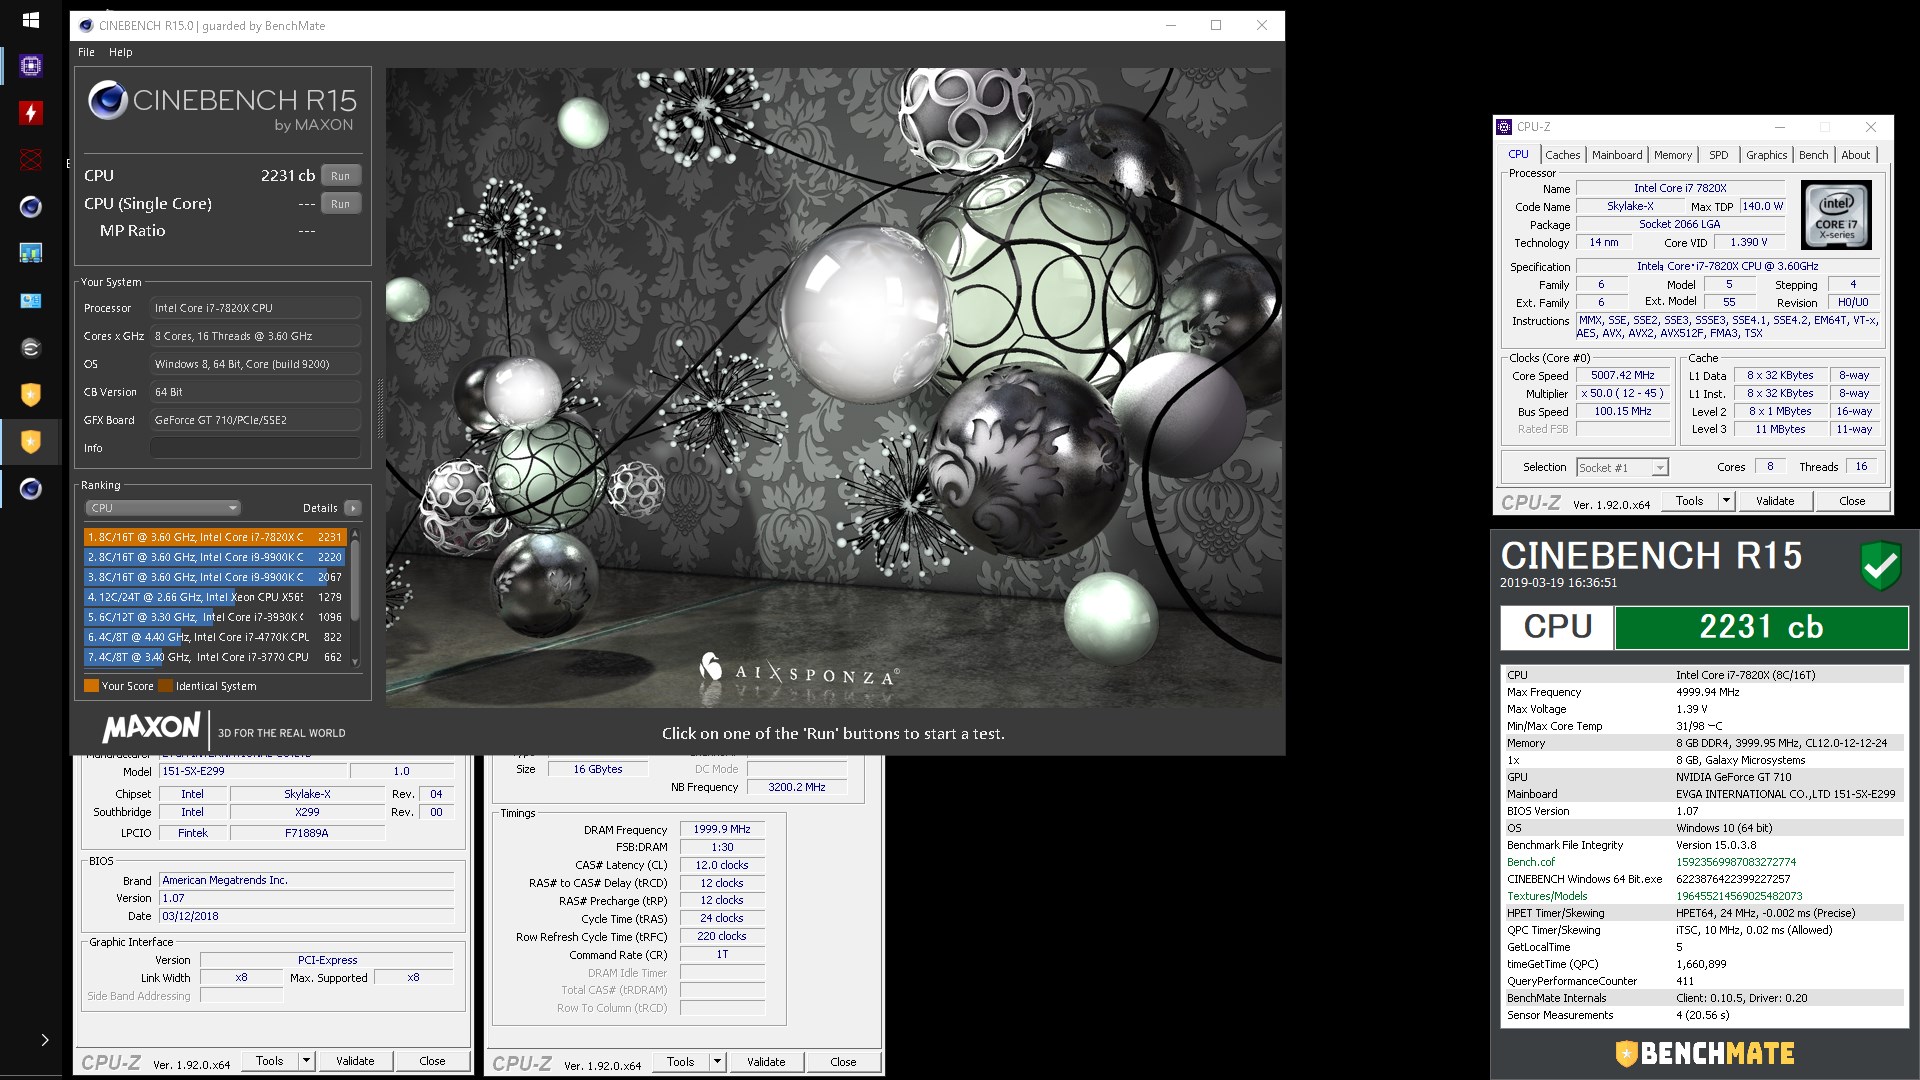Click the Info text field in Your System

255,448
